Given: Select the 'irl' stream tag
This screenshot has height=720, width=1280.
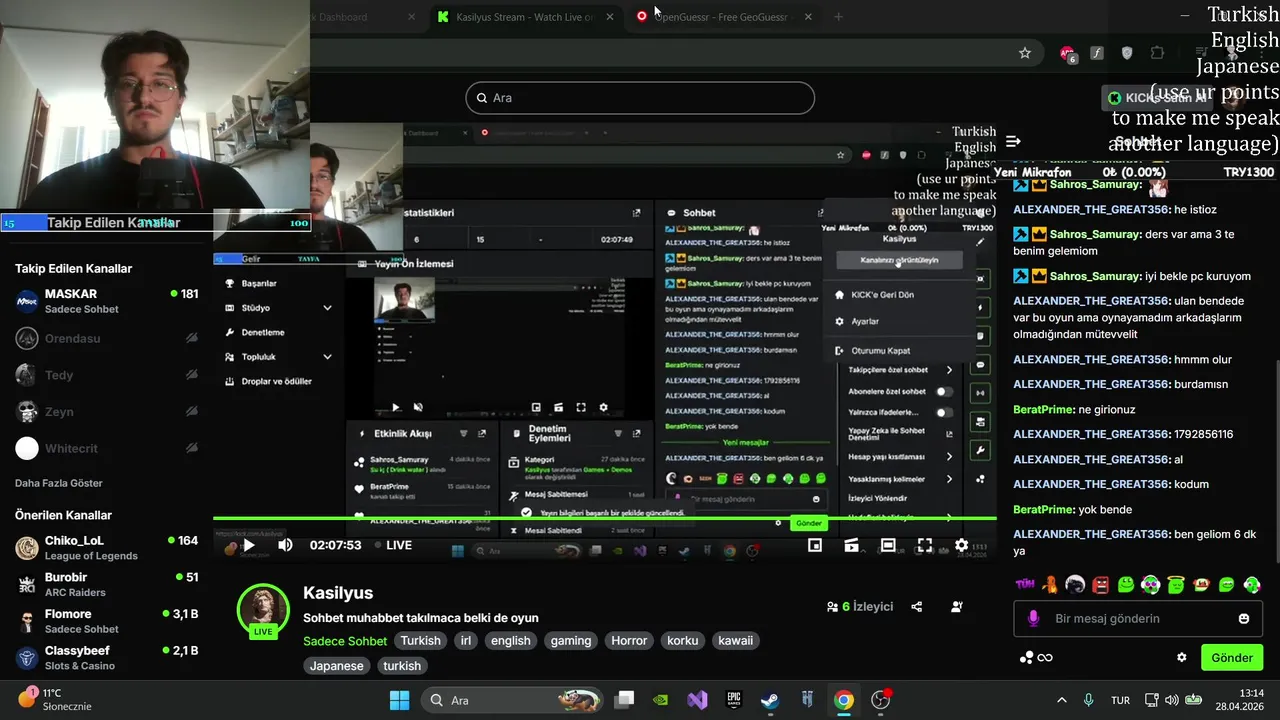Looking at the screenshot, I should tap(465, 641).
